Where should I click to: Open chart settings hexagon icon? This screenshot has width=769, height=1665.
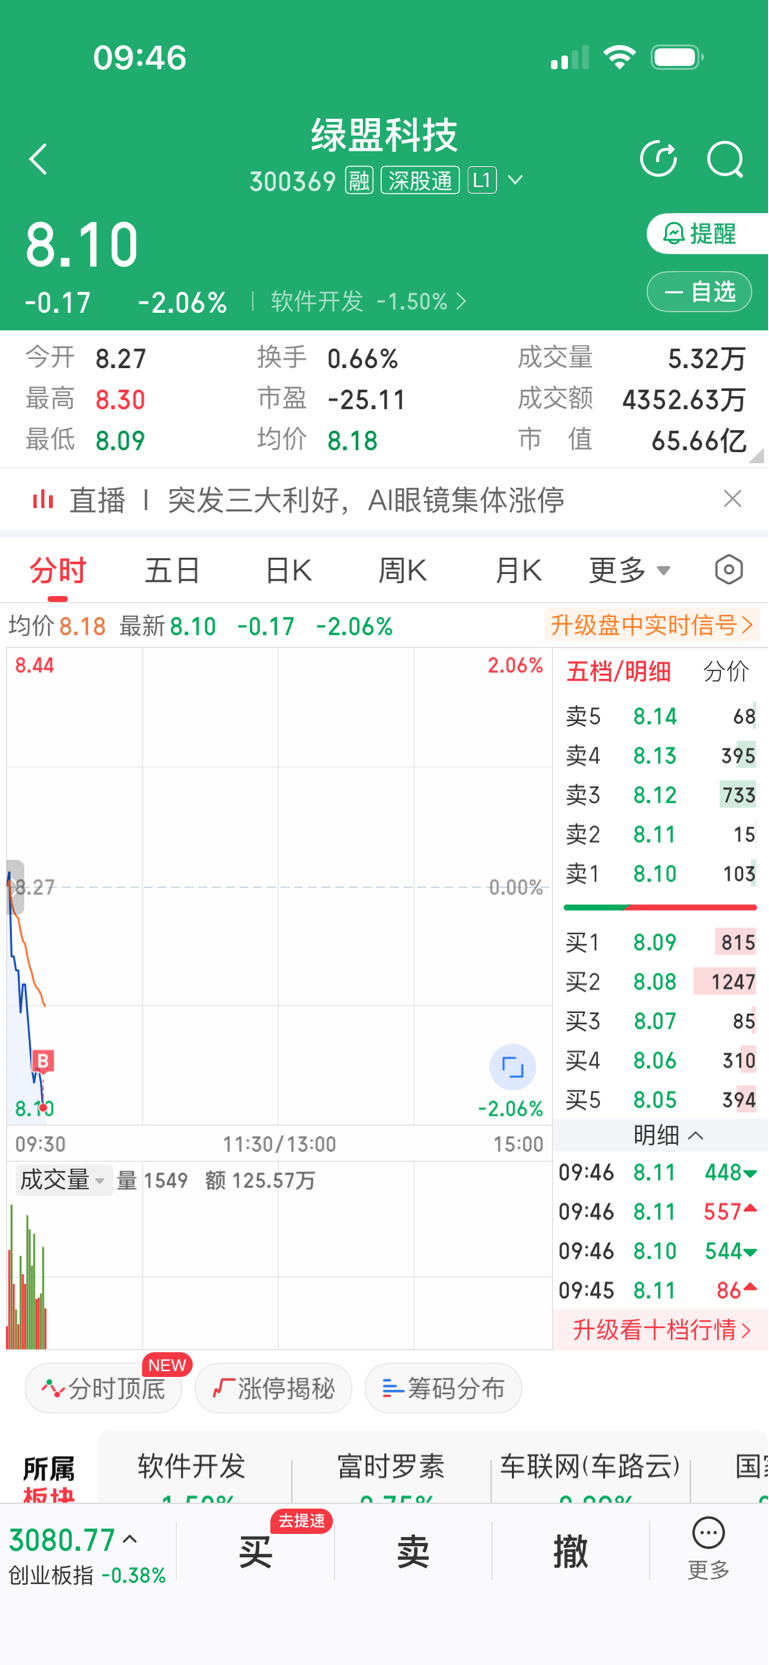click(729, 570)
